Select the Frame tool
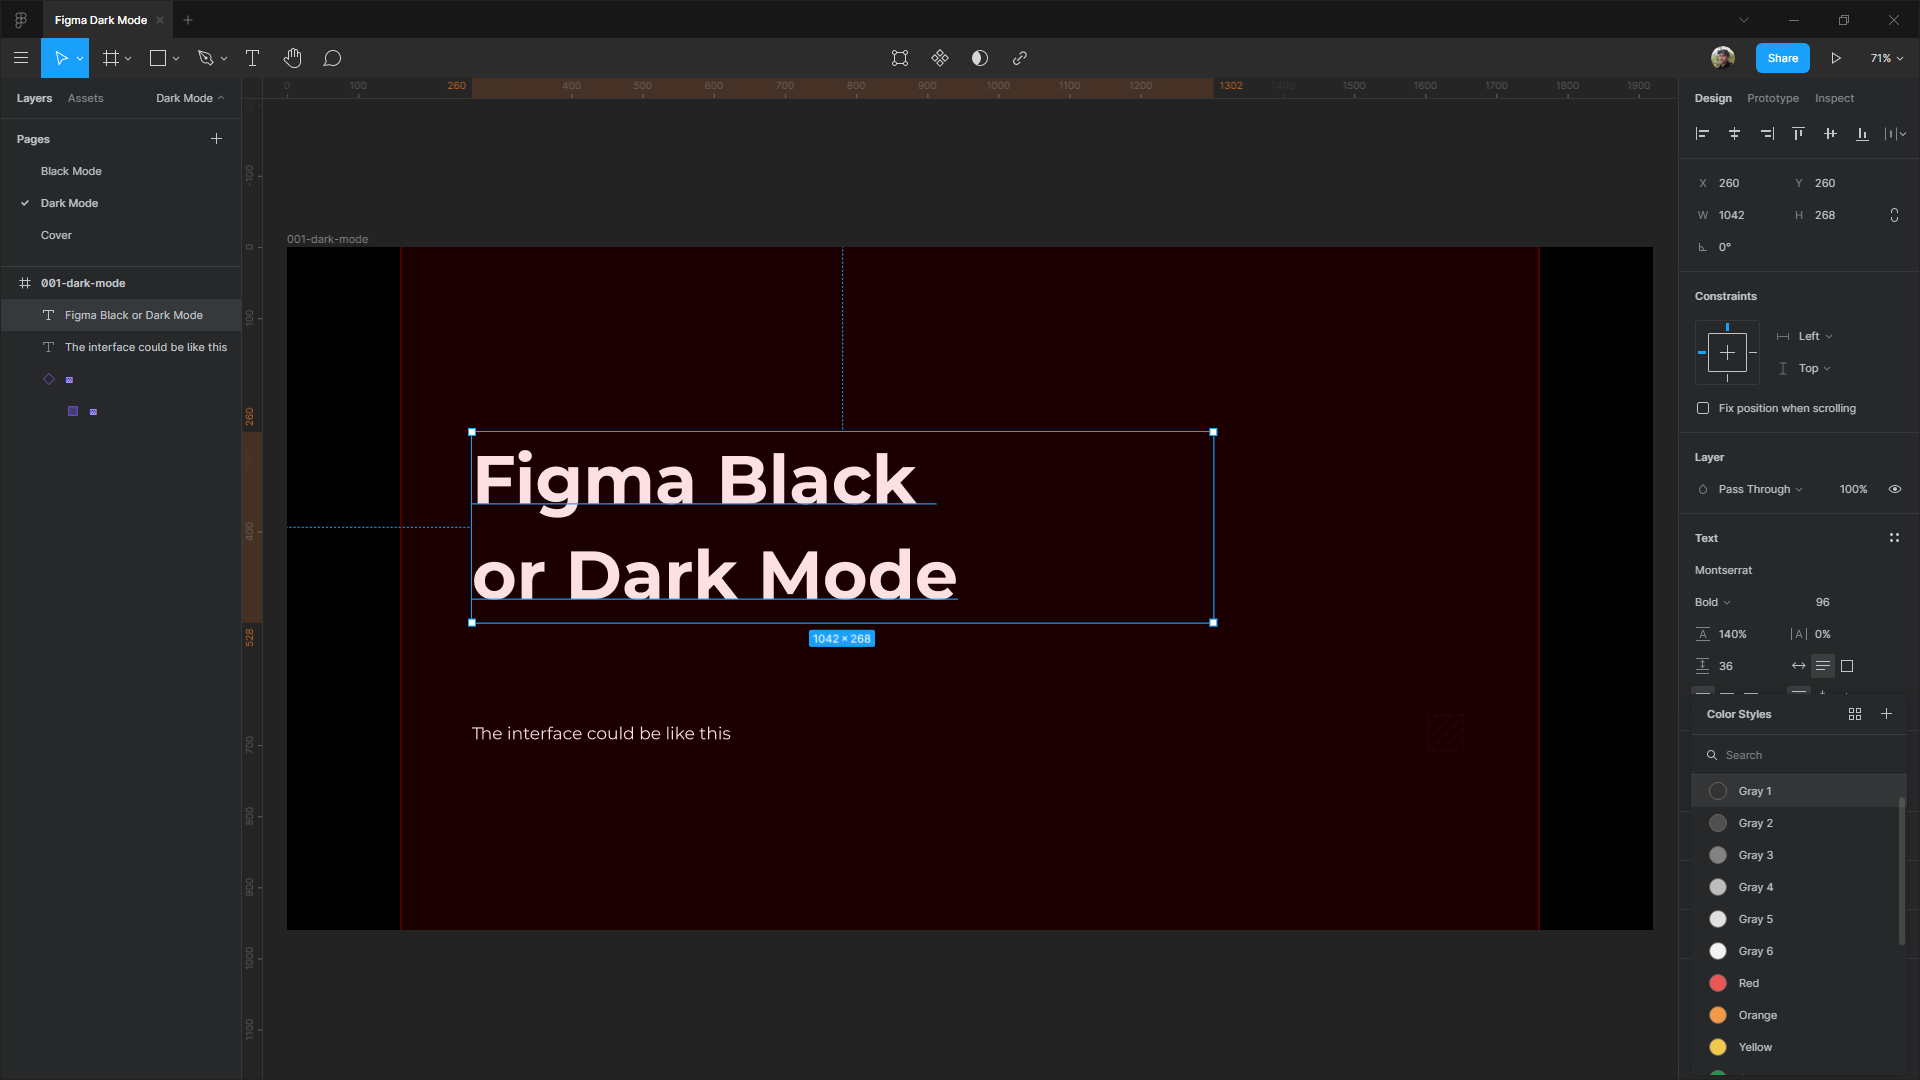1920x1080 pixels. pyautogui.click(x=111, y=58)
